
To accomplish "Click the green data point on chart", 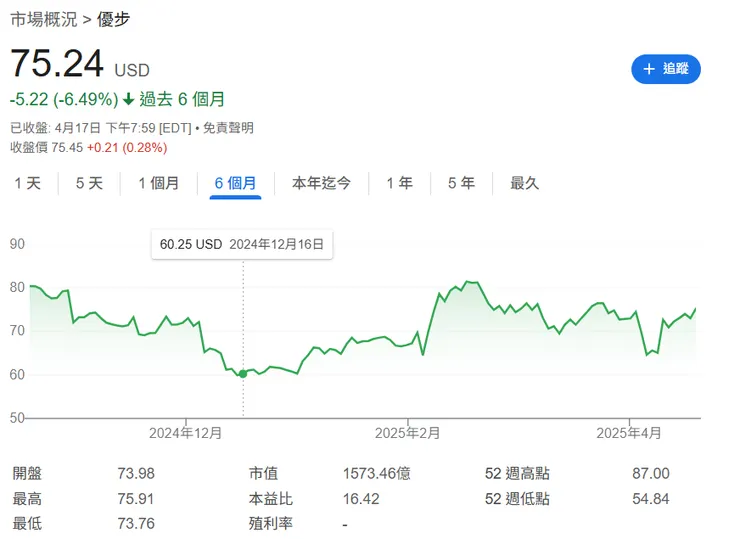I will (x=243, y=374).
